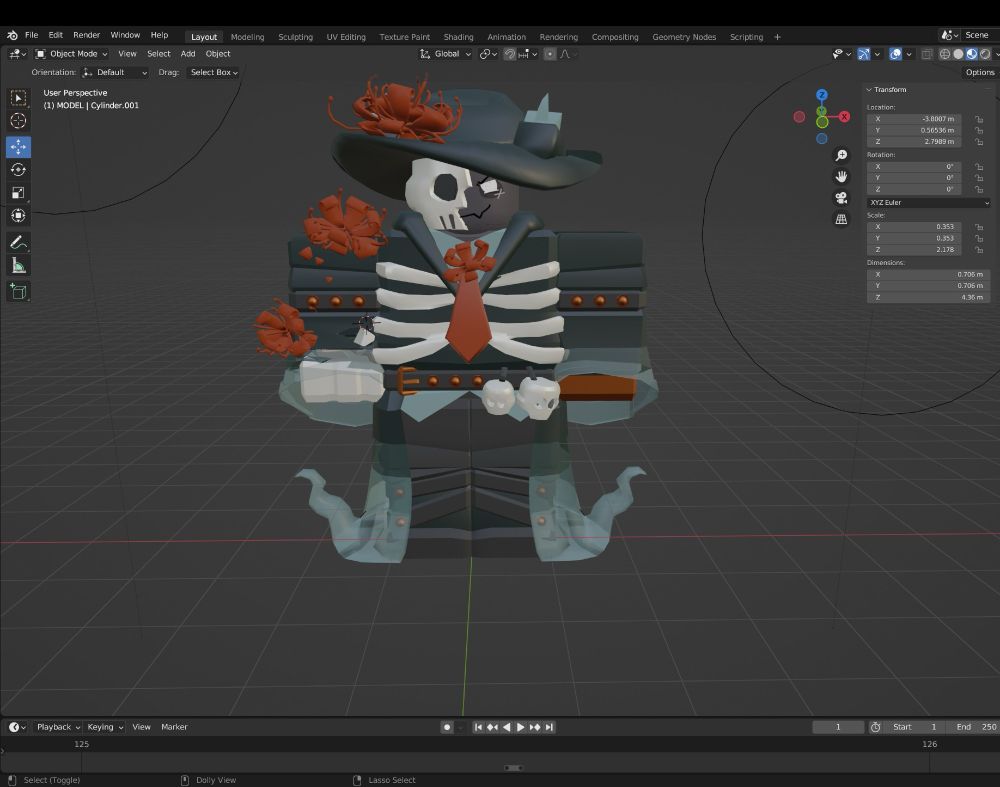This screenshot has width=1000, height=787.
Task: Open the timeline Marker menu
Action: (174, 727)
